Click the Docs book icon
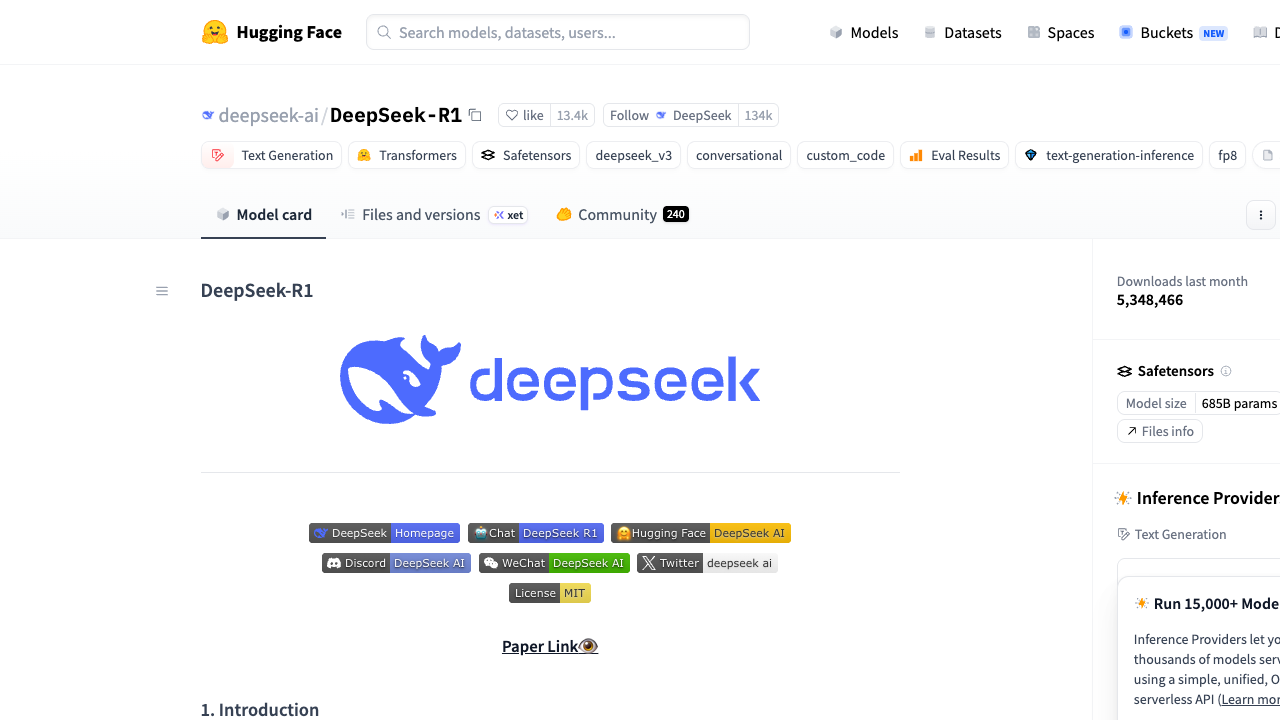 pyautogui.click(x=1260, y=32)
